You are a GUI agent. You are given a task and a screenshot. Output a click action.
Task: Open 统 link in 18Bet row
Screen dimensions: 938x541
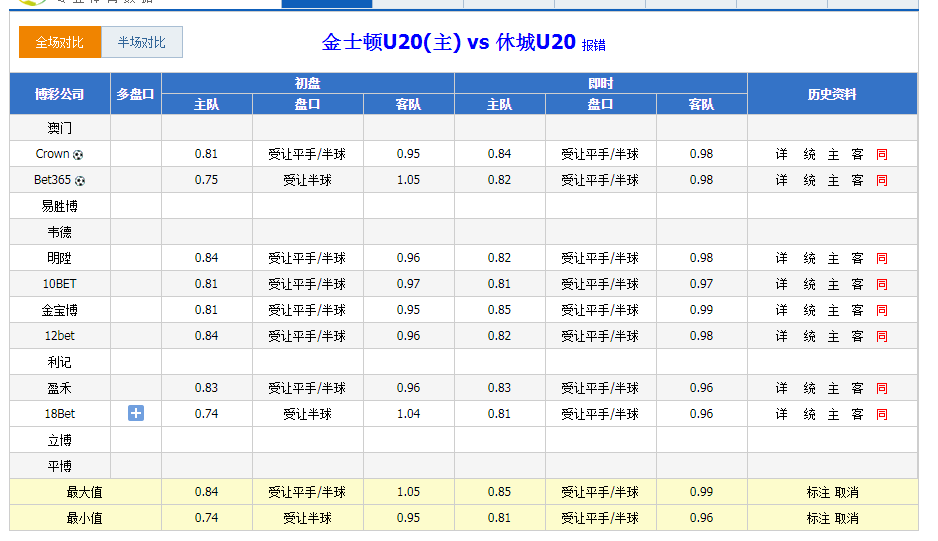(809, 414)
